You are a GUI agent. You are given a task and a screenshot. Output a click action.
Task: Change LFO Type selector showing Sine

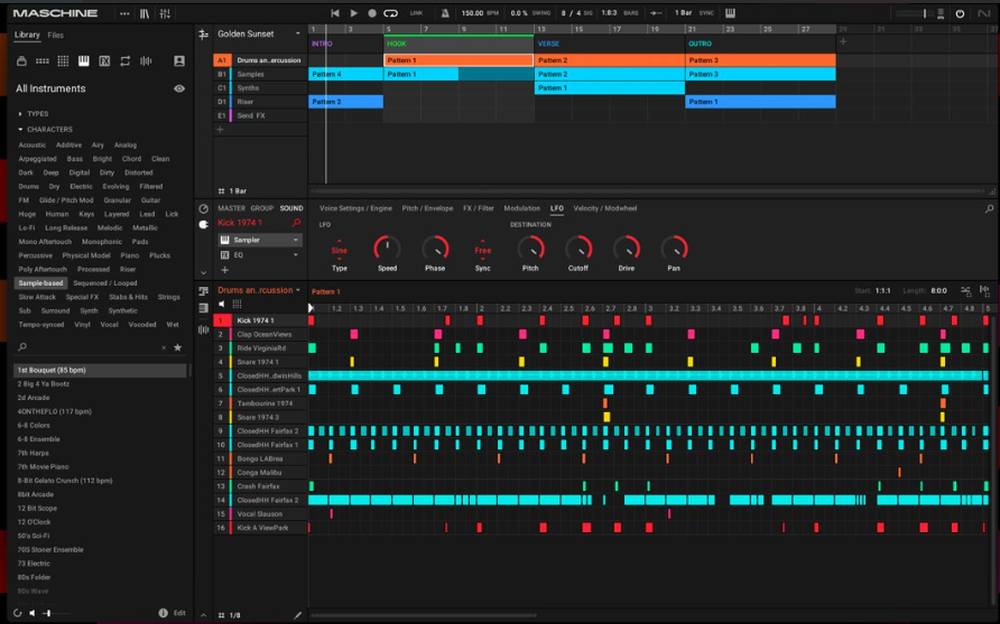[x=339, y=251]
